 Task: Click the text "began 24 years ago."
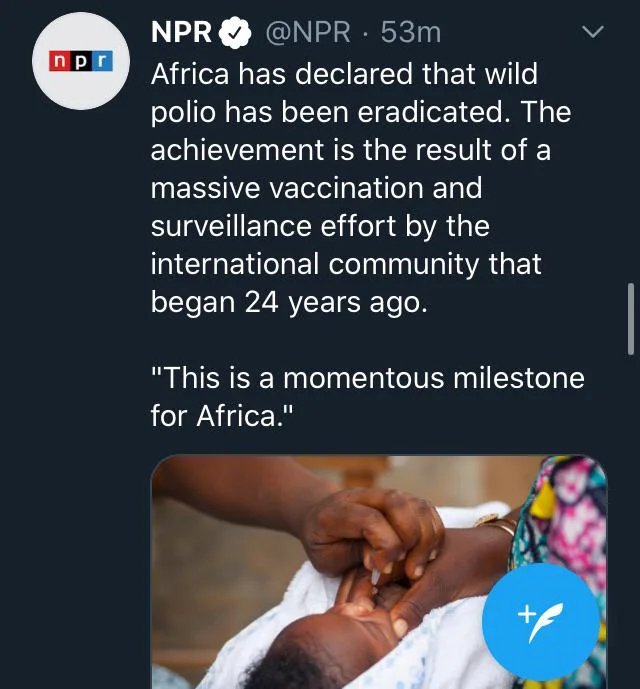pos(288,302)
